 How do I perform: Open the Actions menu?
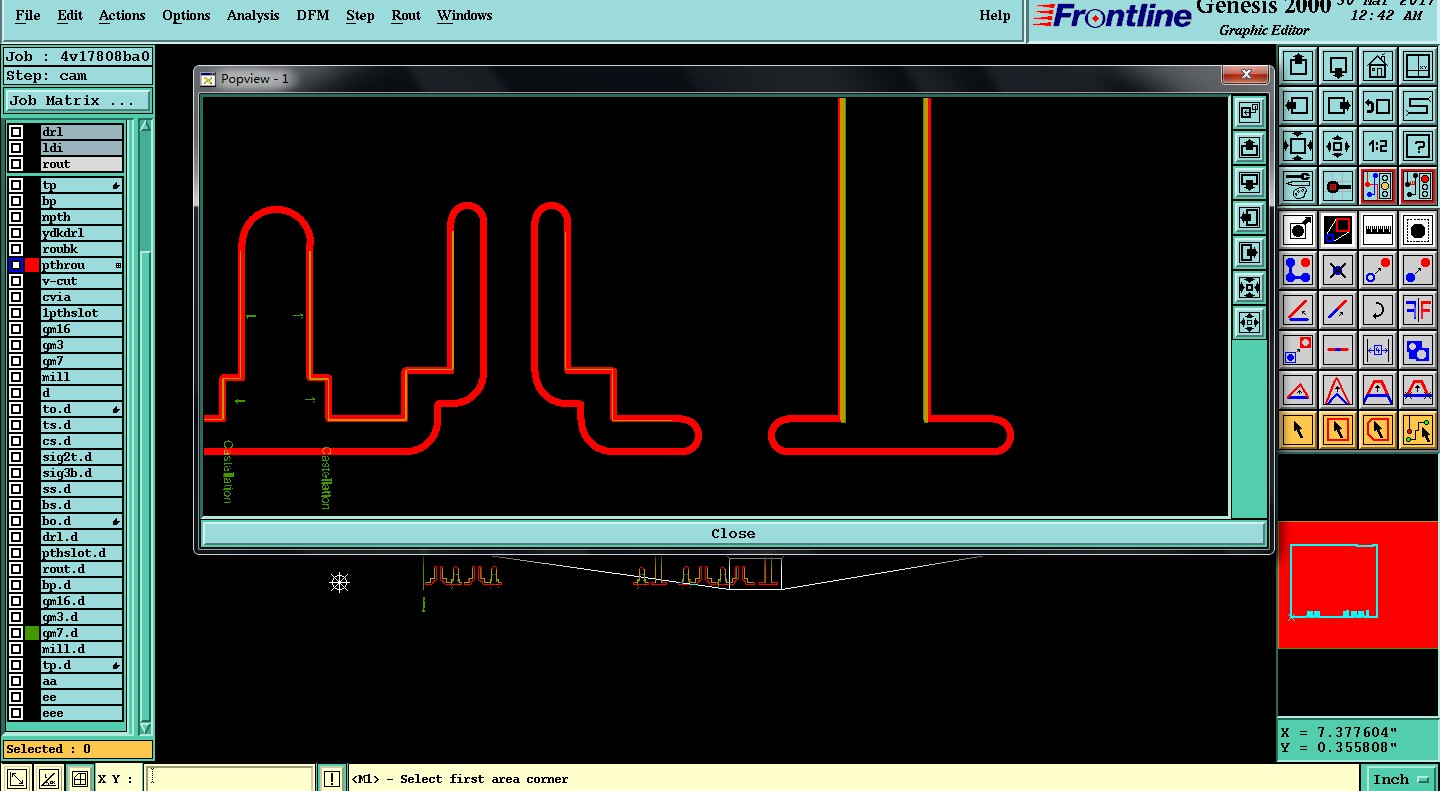(122, 15)
